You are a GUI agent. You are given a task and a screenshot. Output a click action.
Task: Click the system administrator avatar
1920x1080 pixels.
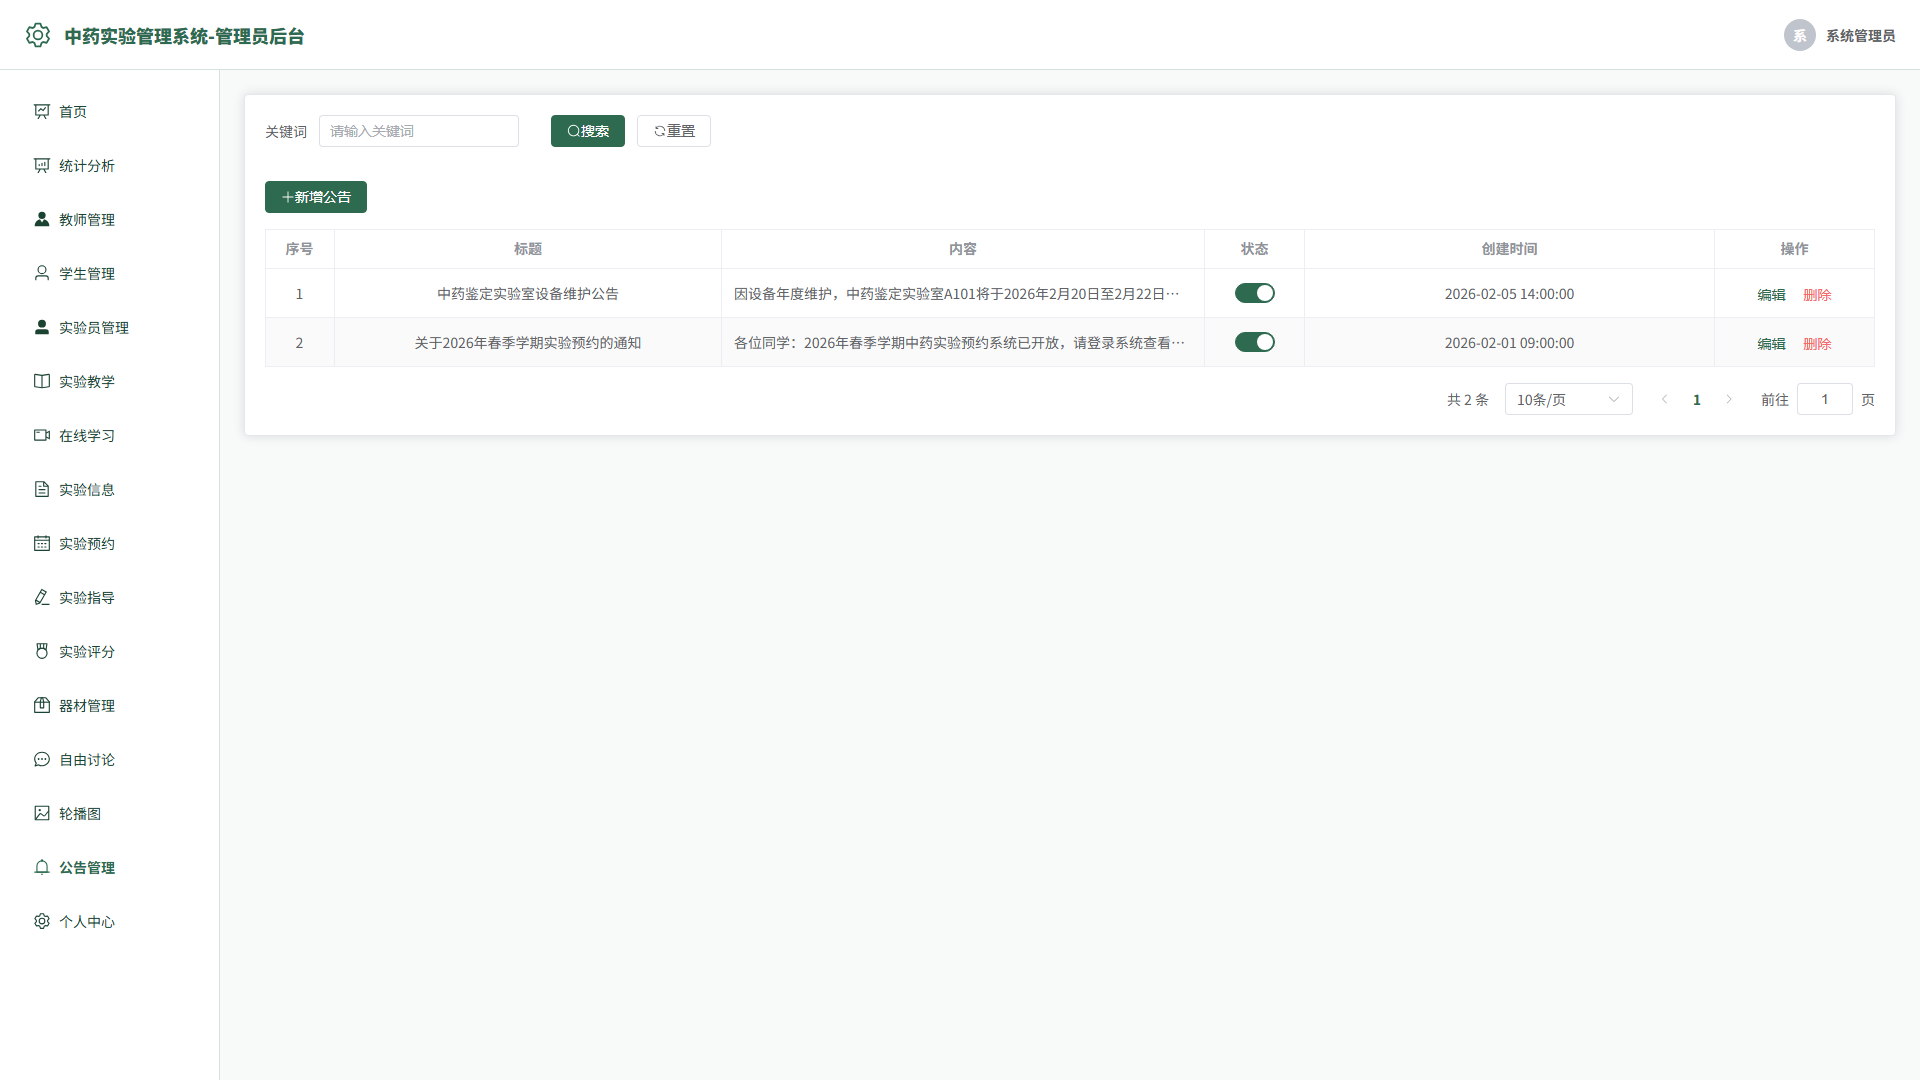(1799, 35)
